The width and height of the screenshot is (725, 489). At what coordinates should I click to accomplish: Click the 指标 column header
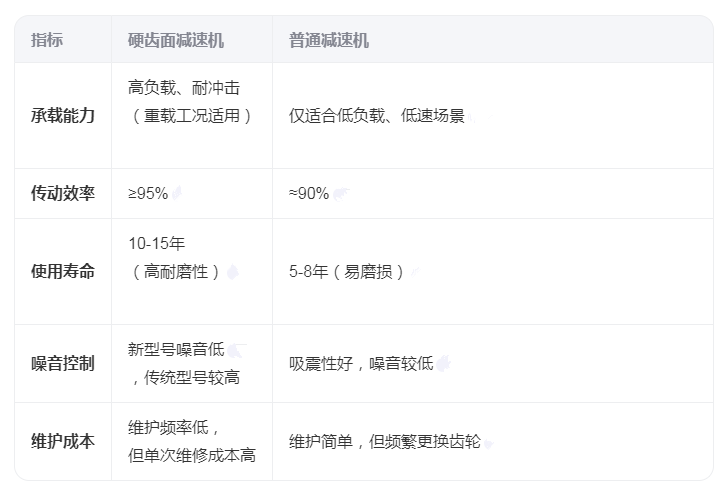tap(47, 40)
